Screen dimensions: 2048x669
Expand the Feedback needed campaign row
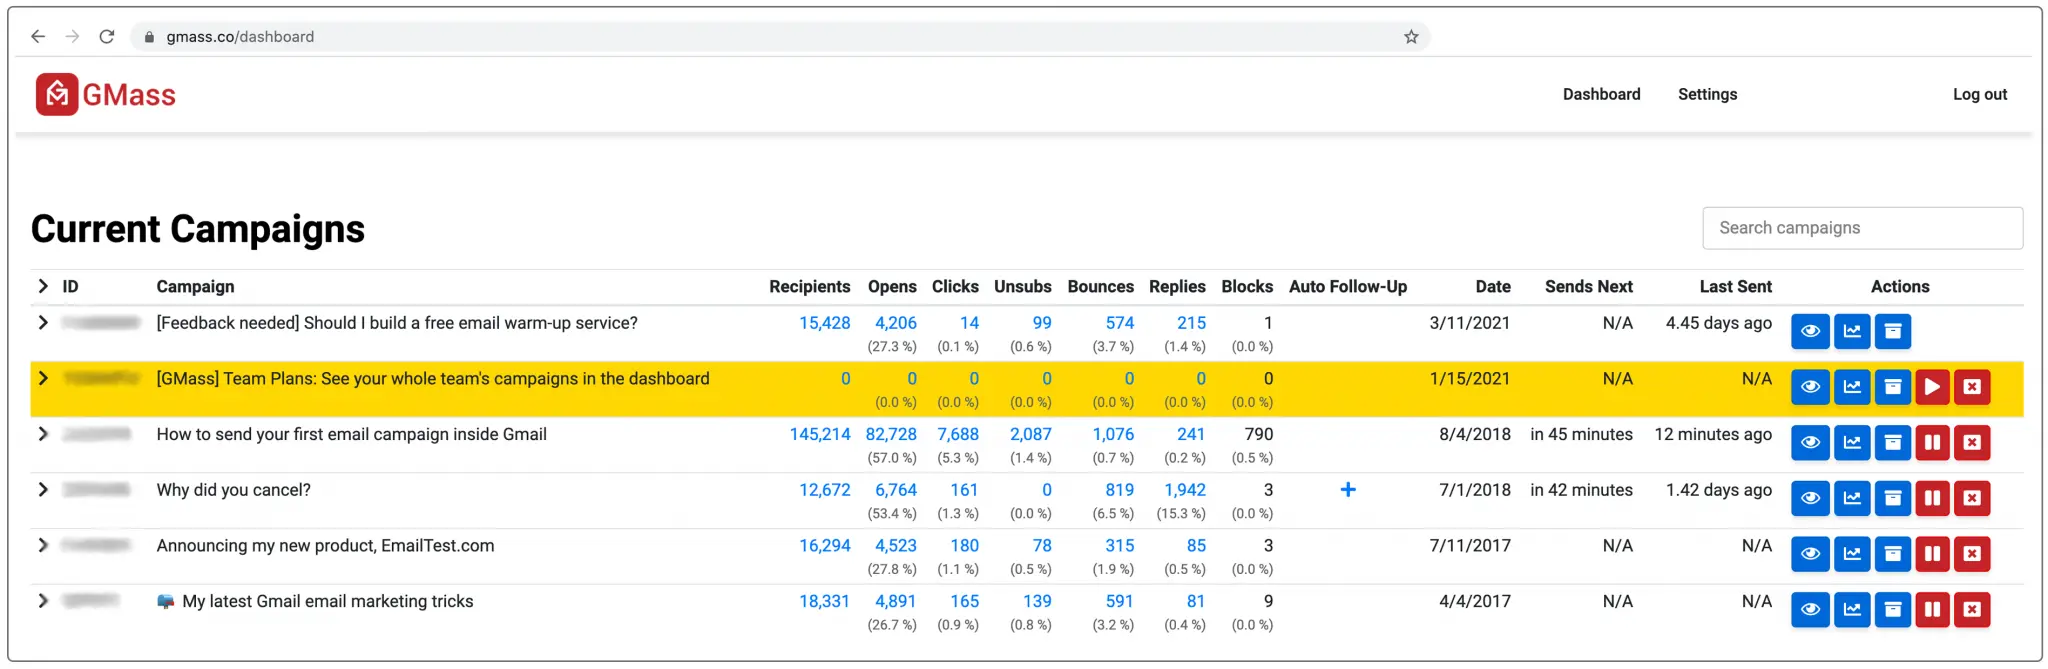43,323
